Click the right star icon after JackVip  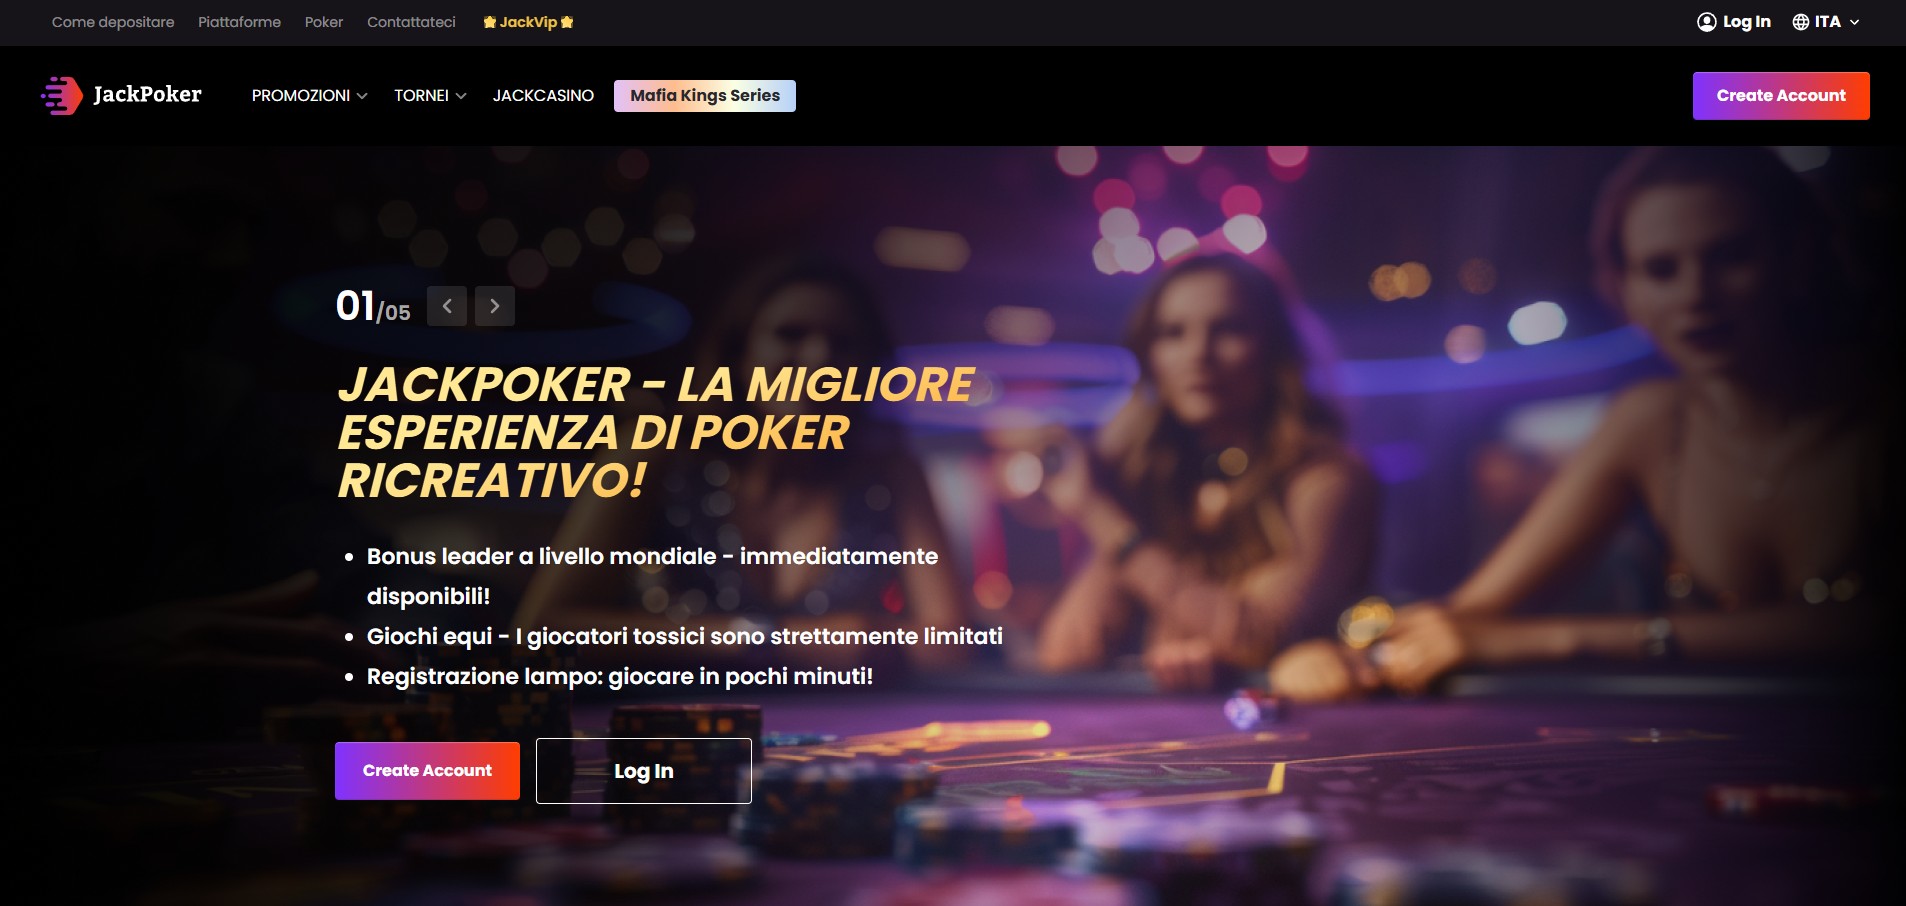tap(567, 22)
